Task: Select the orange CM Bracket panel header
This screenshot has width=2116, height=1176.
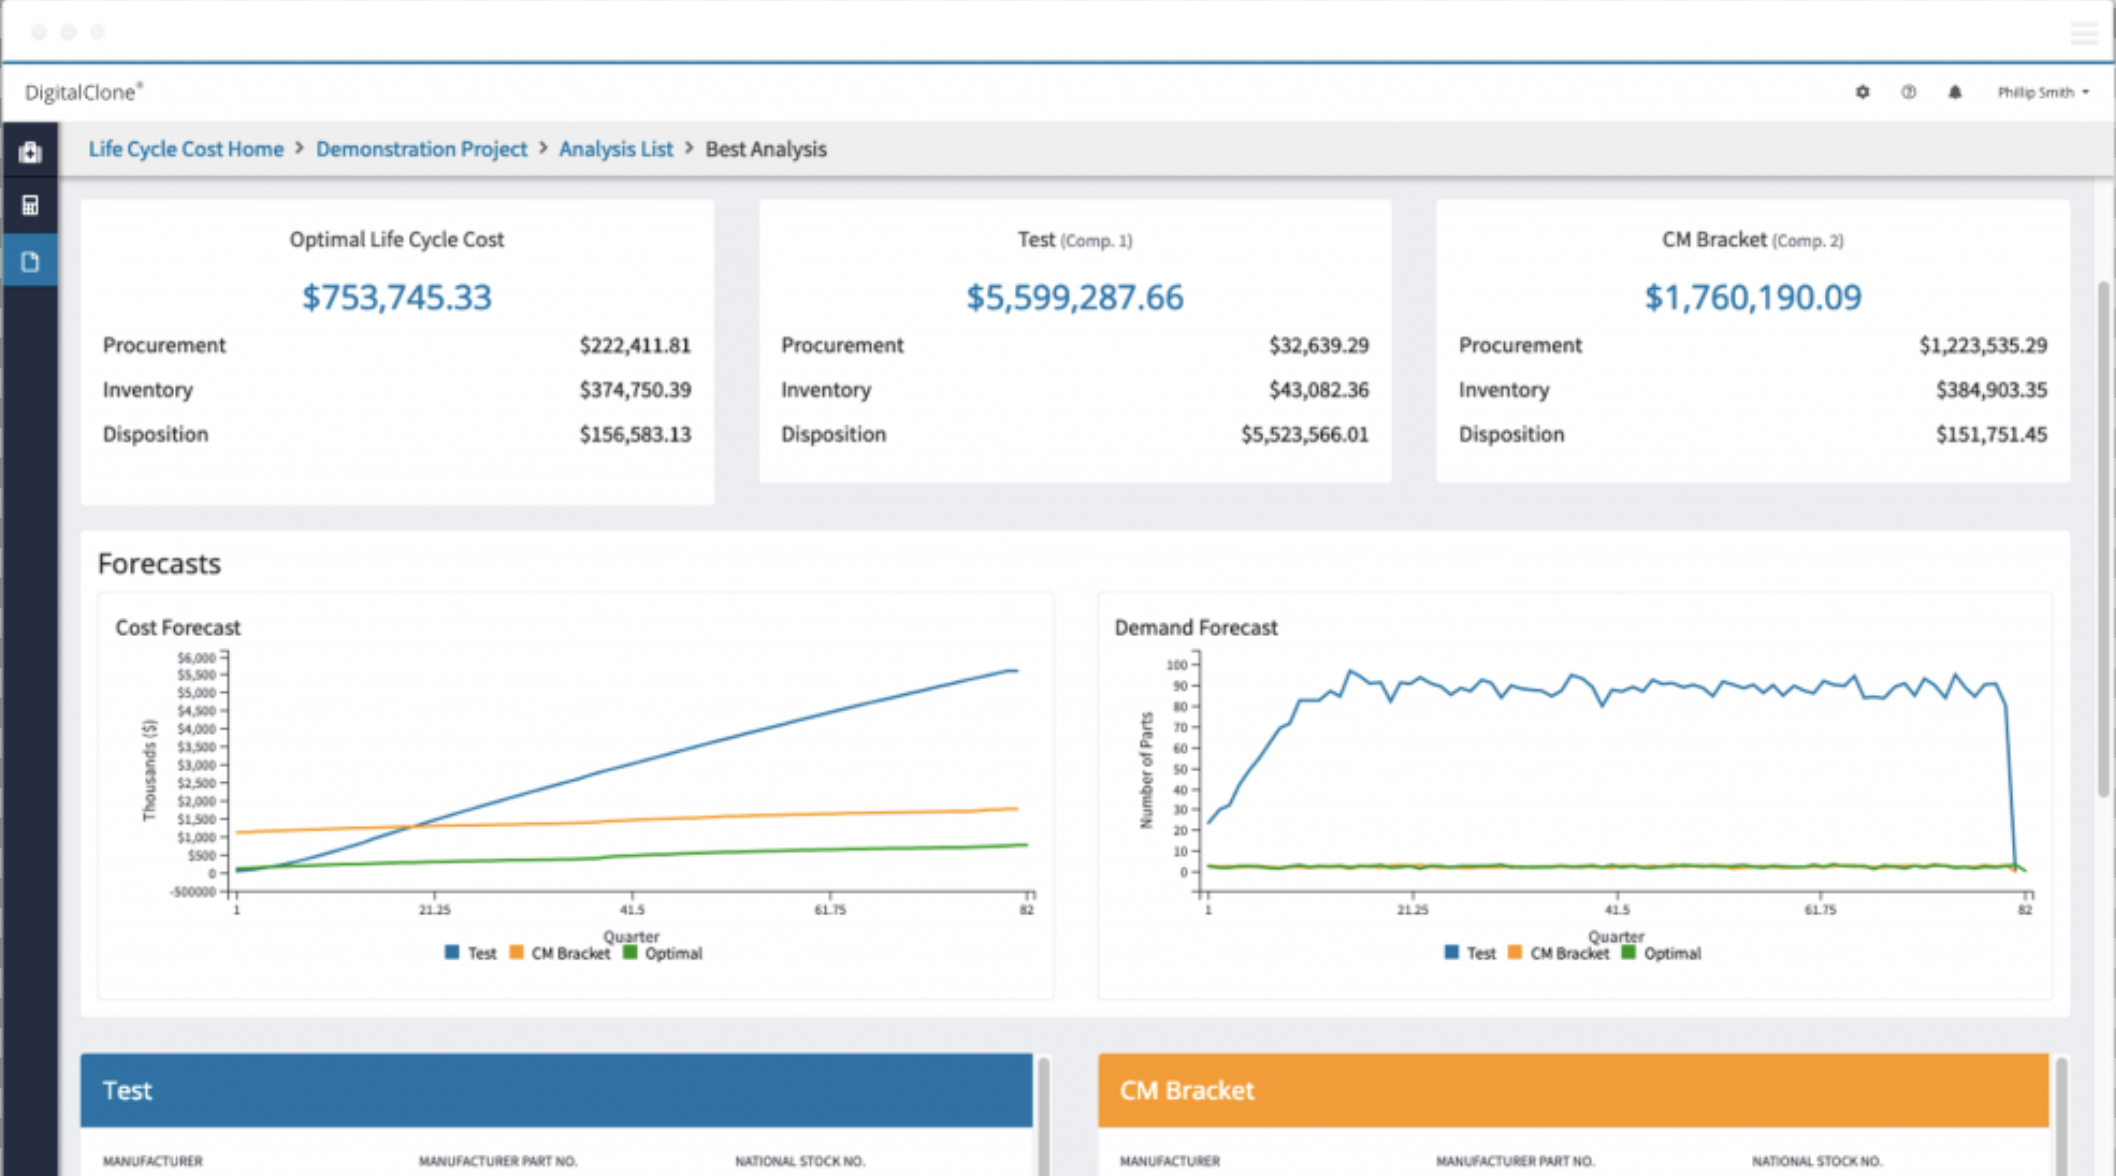Action: (1573, 1090)
